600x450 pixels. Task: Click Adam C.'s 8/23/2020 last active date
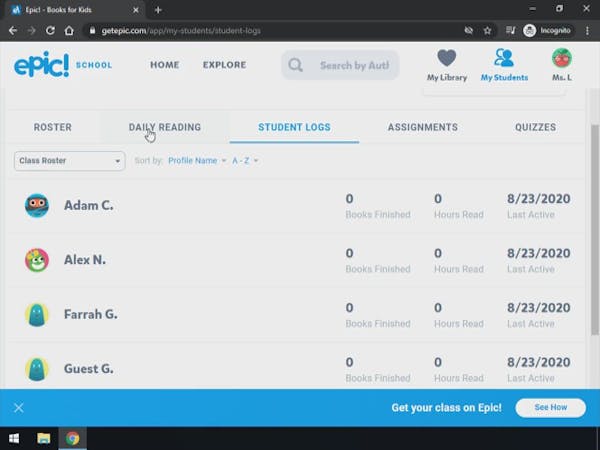click(x=538, y=199)
